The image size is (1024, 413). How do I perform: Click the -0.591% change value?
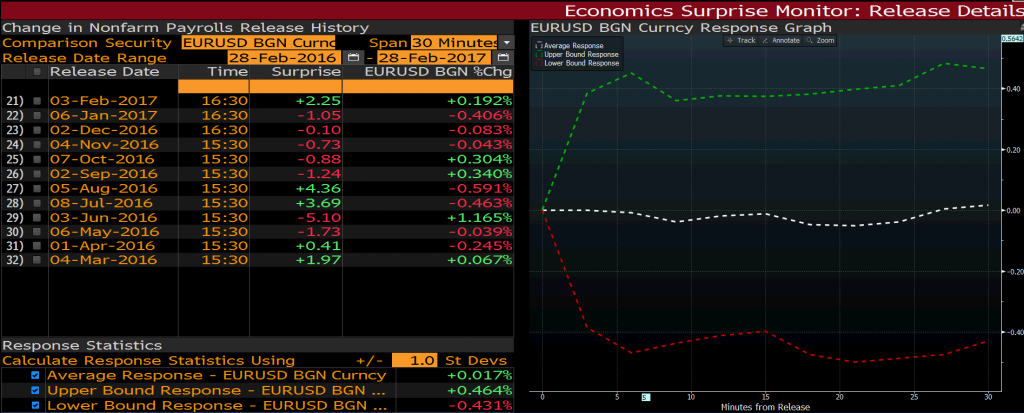click(x=479, y=188)
